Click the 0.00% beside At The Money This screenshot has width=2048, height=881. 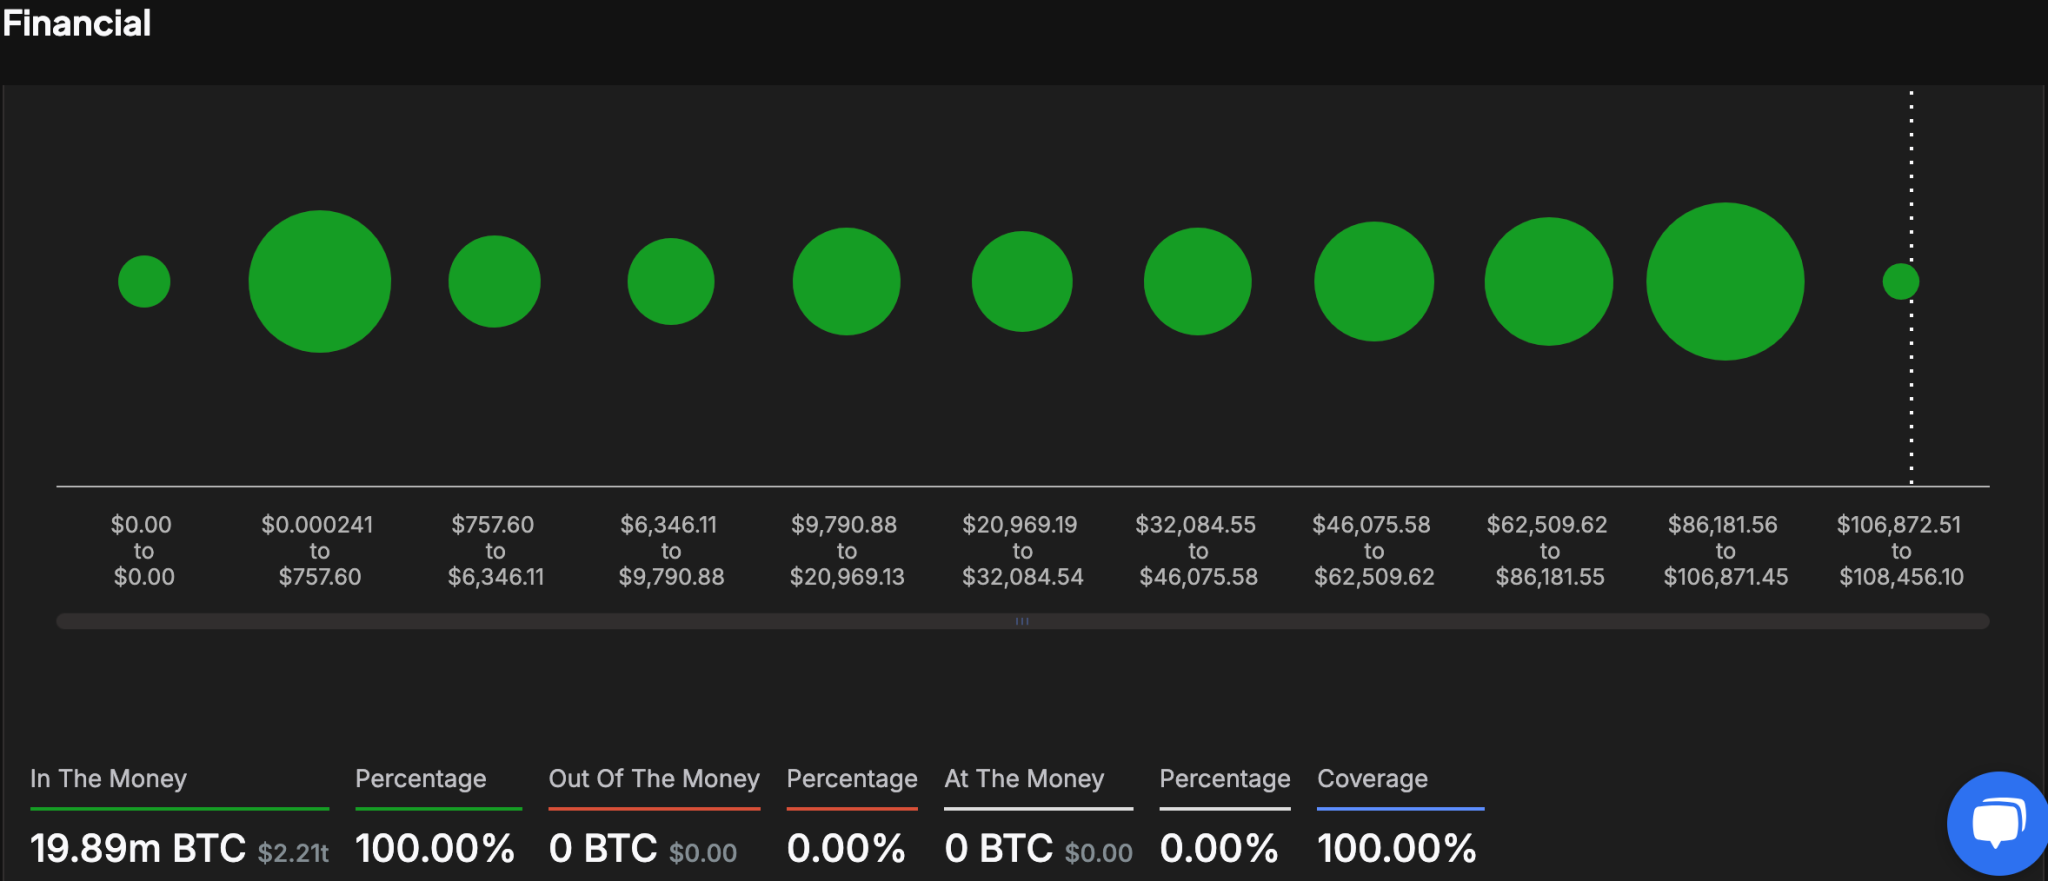[1219, 849]
